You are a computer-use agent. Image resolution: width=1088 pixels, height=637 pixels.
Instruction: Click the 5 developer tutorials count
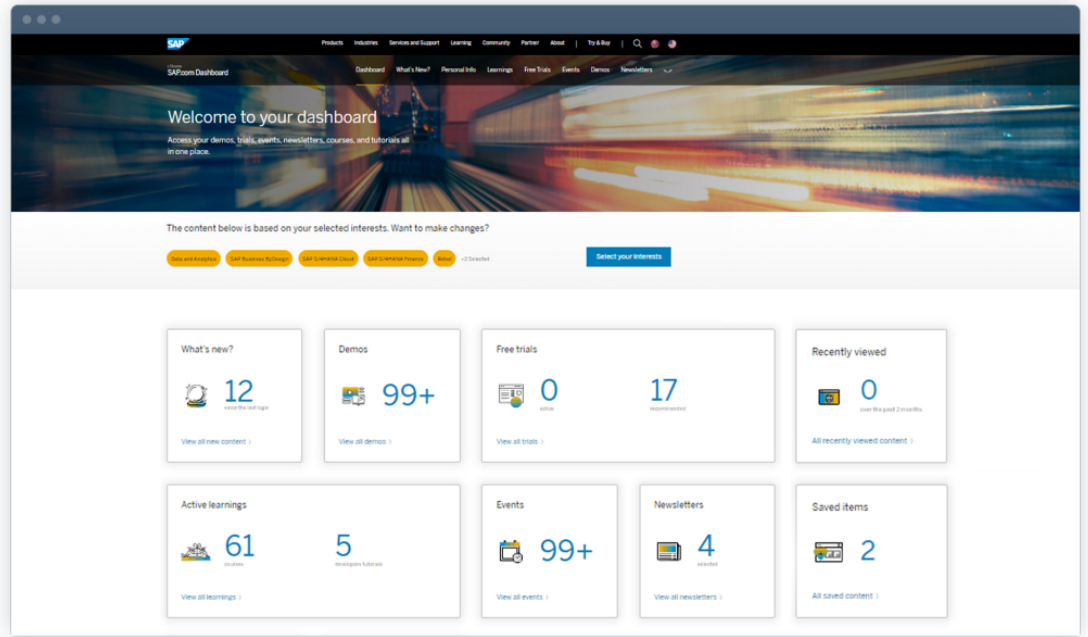[x=343, y=546]
